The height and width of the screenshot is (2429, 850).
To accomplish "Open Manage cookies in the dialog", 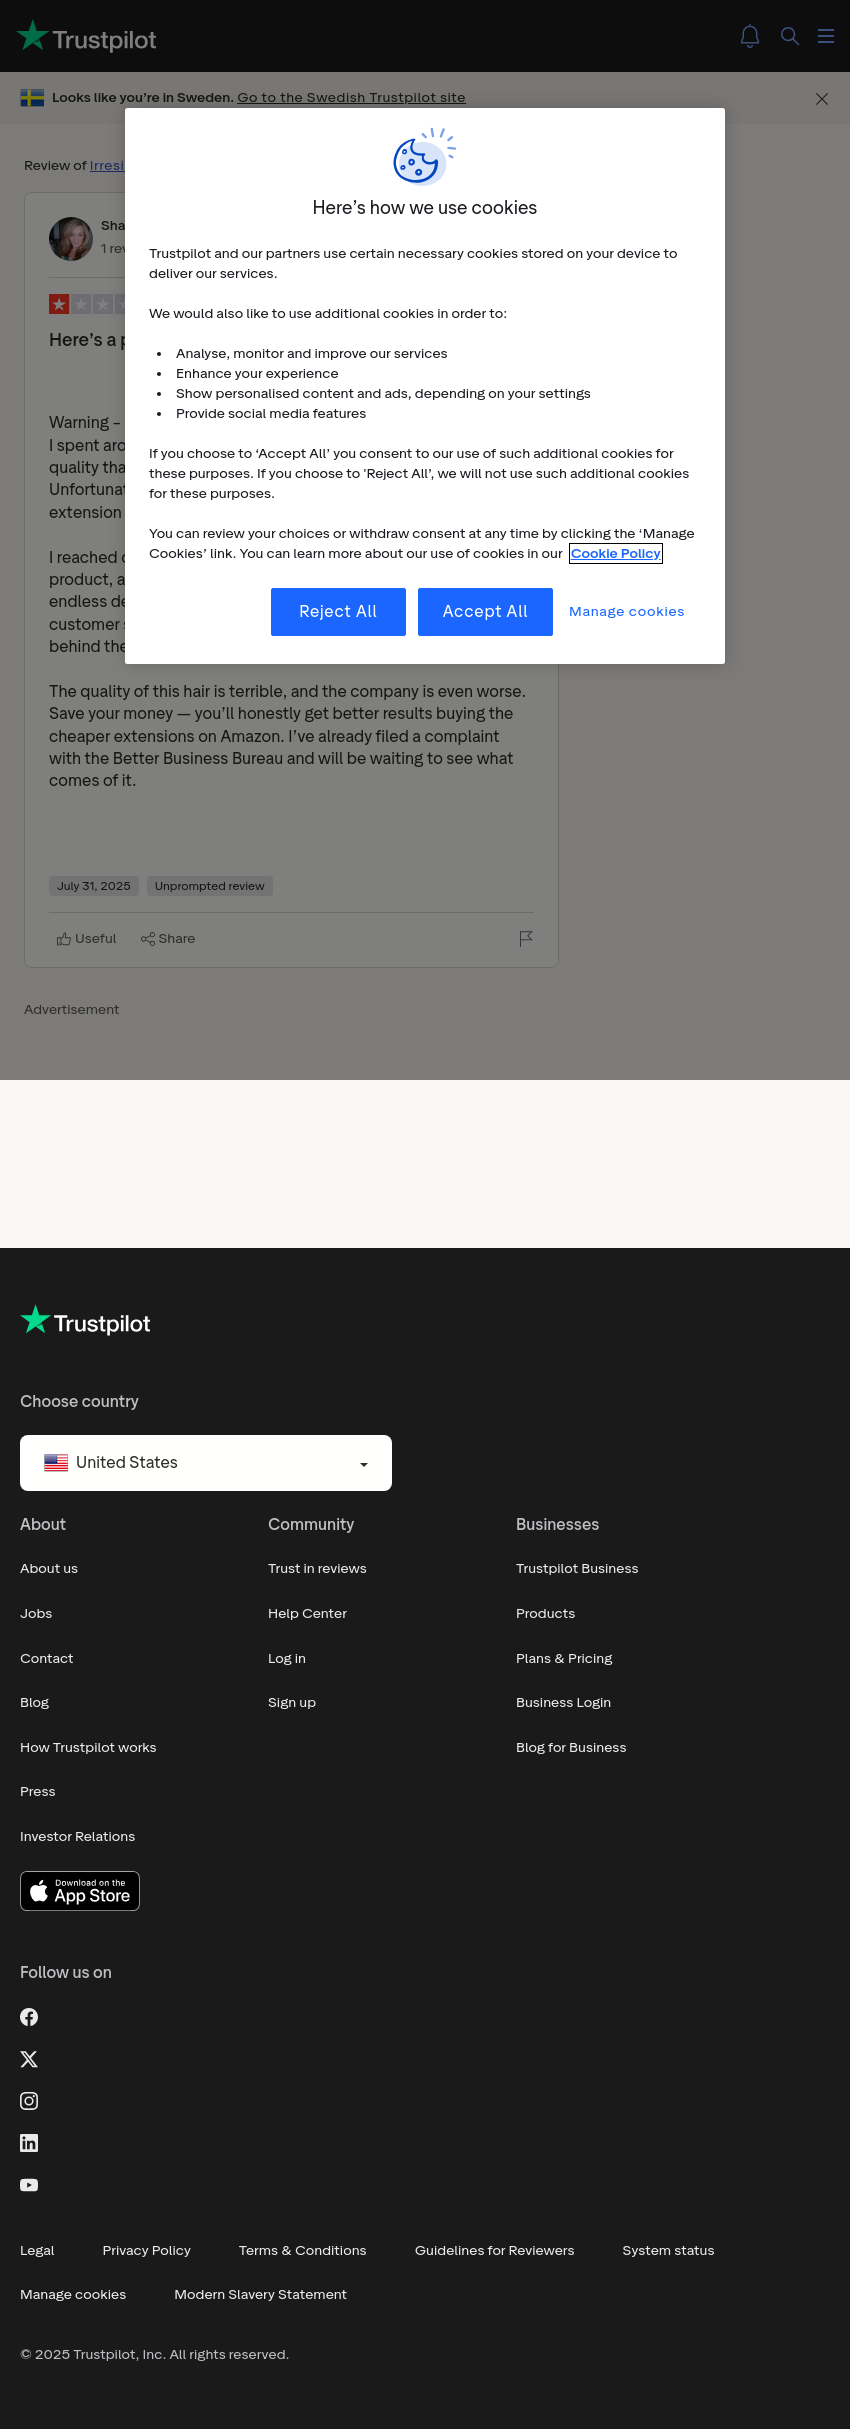I will pyautogui.click(x=627, y=612).
